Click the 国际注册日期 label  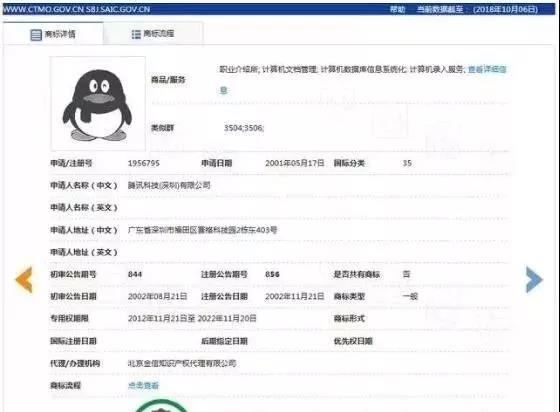click(x=73, y=341)
